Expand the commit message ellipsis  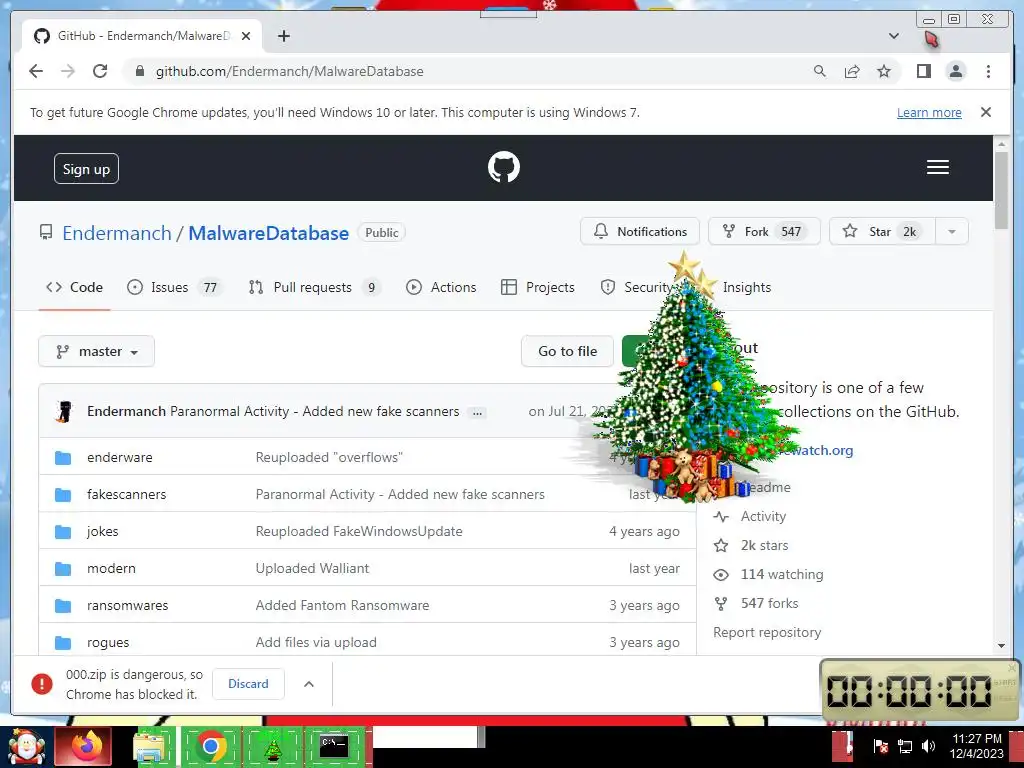[x=477, y=413]
